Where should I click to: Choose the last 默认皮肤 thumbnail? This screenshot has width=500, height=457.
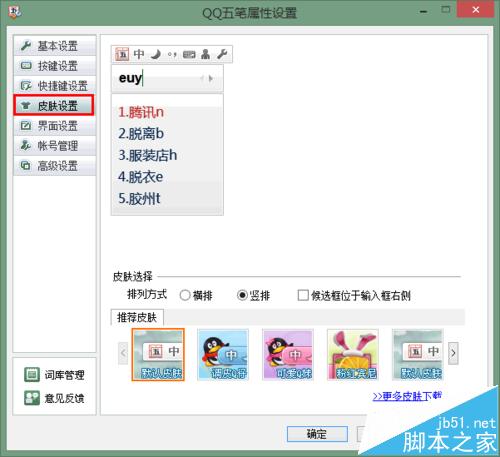point(418,355)
